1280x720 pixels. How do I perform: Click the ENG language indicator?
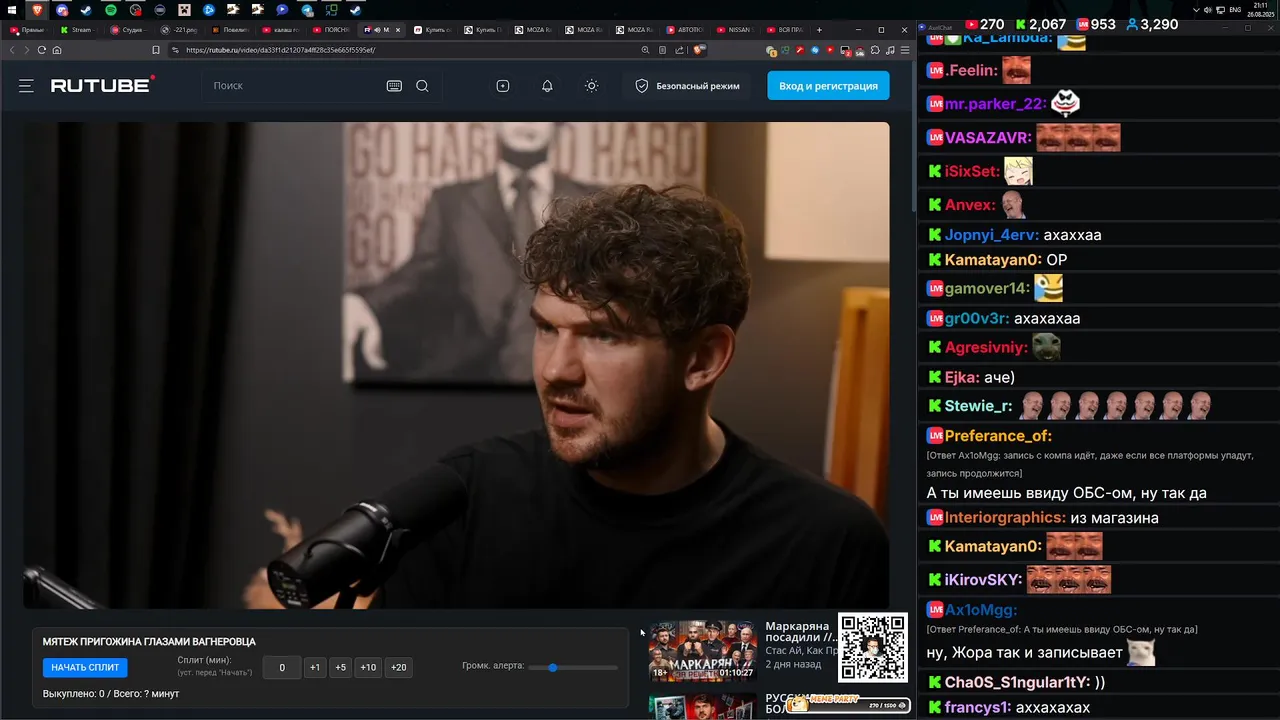[1235, 10]
